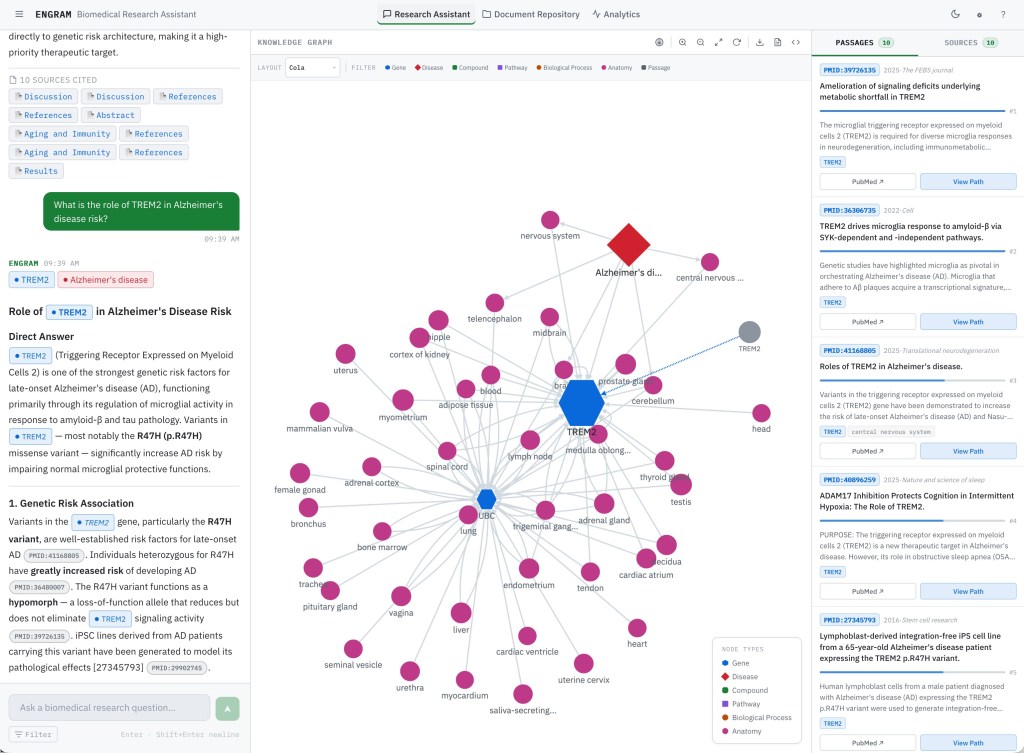Open the Layout dropdown showing Cola

(312, 68)
